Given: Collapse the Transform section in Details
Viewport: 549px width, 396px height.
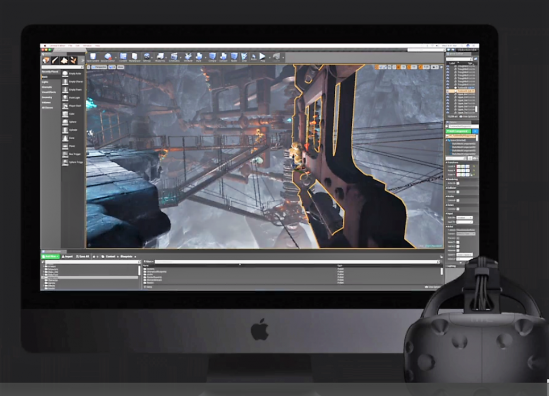Looking at the screenshot, I should pos(453,162).
